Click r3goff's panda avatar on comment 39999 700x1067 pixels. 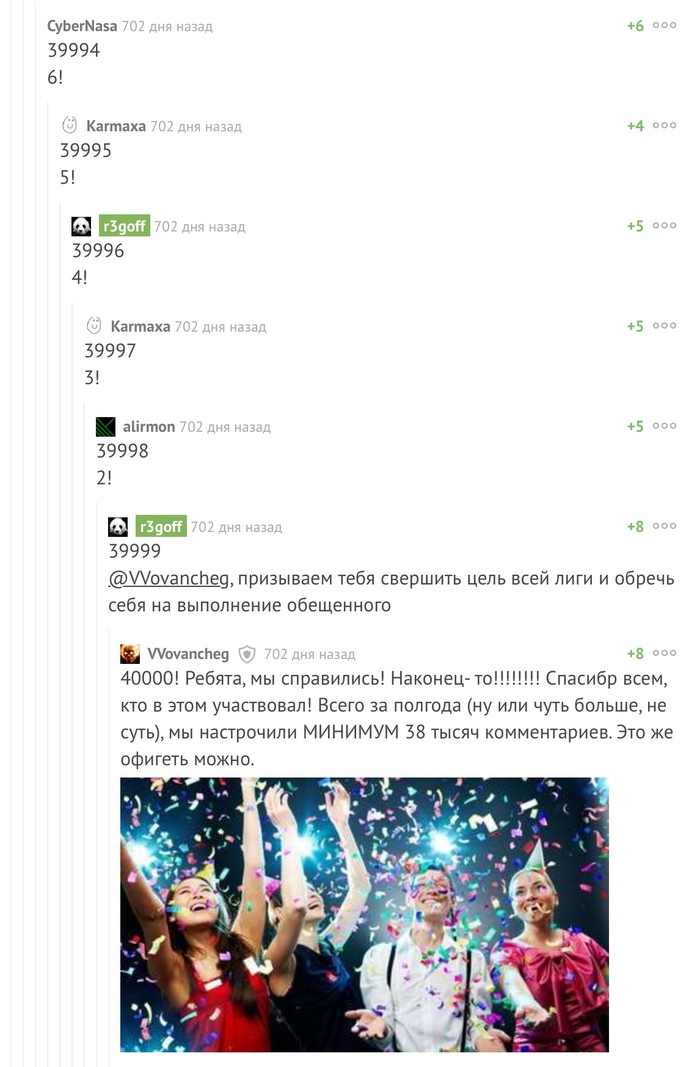(118, 527)
